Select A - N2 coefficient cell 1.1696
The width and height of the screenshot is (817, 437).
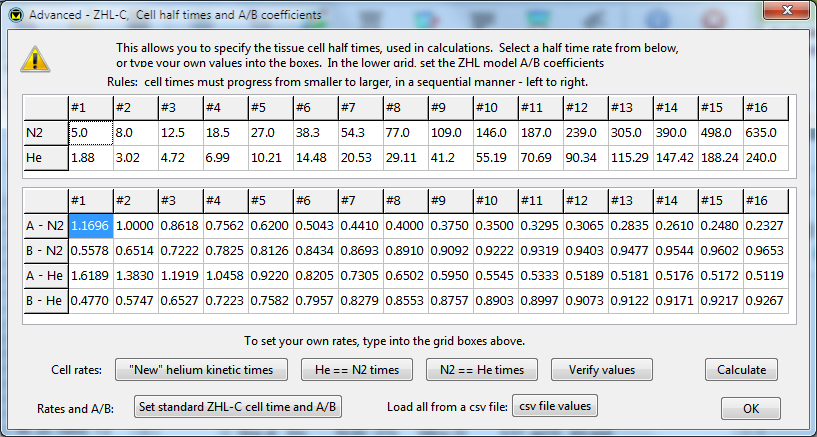coord(91,226)
